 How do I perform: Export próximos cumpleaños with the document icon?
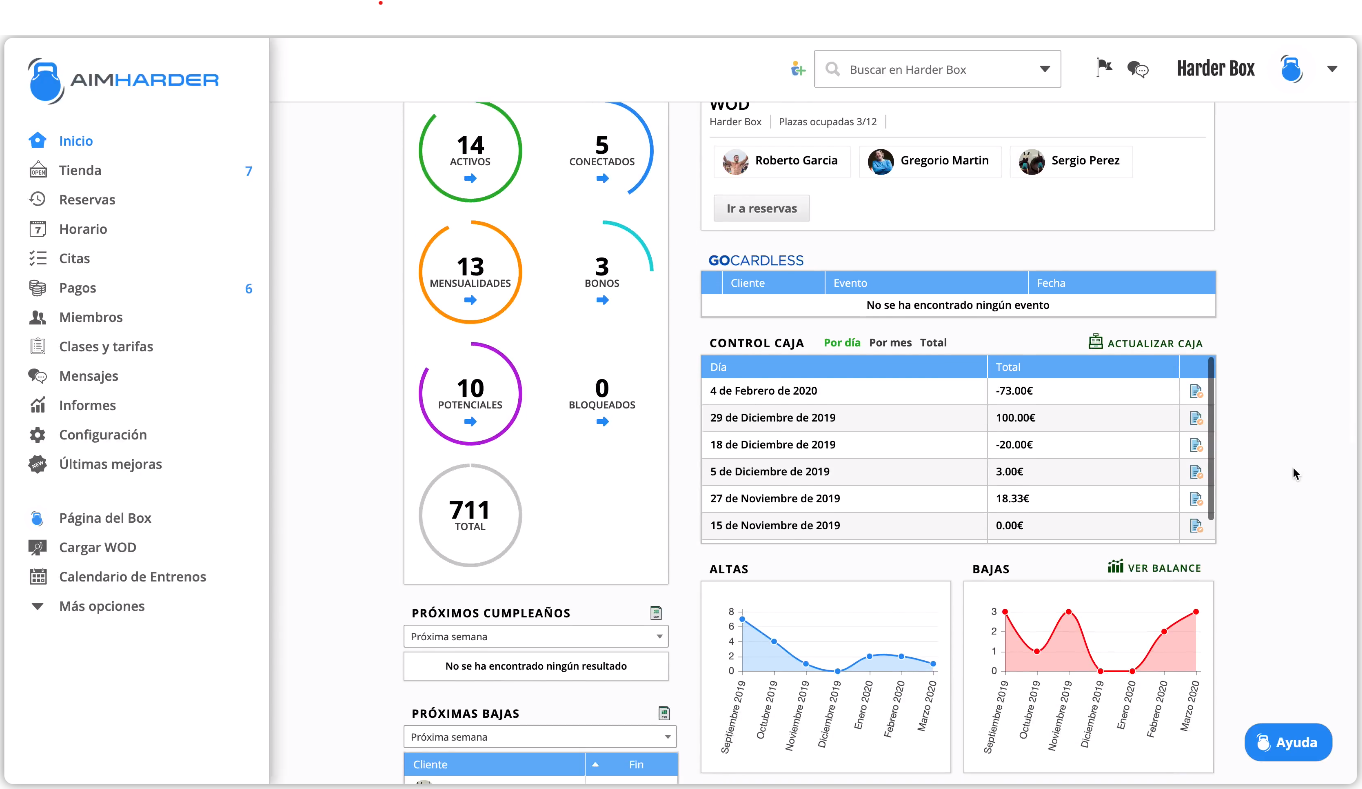point(656,612)
